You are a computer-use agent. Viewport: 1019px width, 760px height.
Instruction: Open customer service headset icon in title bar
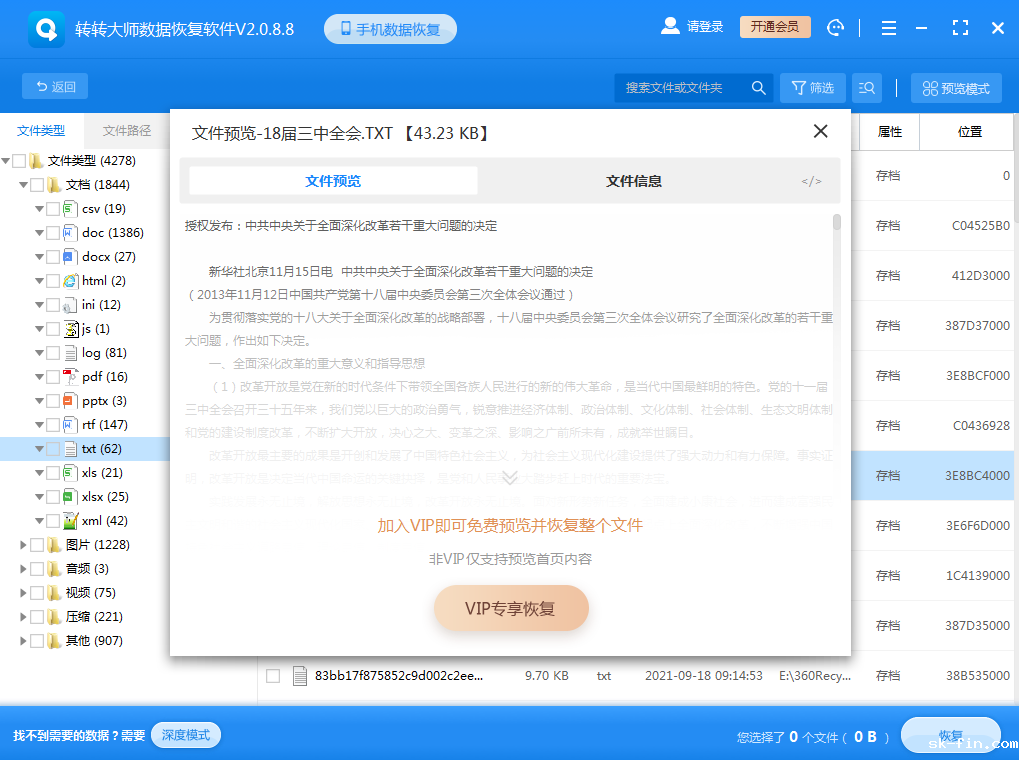(x=836, y=27)
